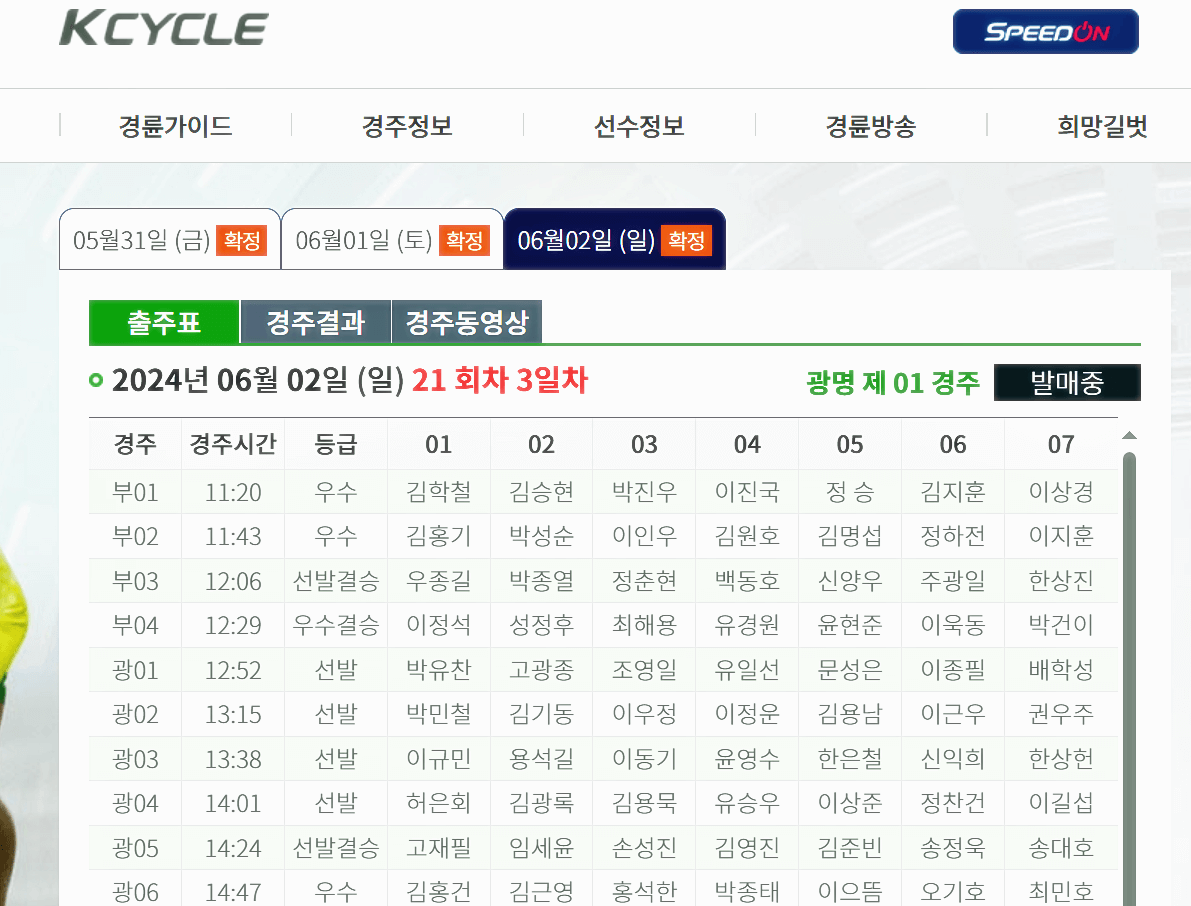Click rider 송대호 in 광05 row
Screen dimensions: 1191x906
coord(1061,848)
